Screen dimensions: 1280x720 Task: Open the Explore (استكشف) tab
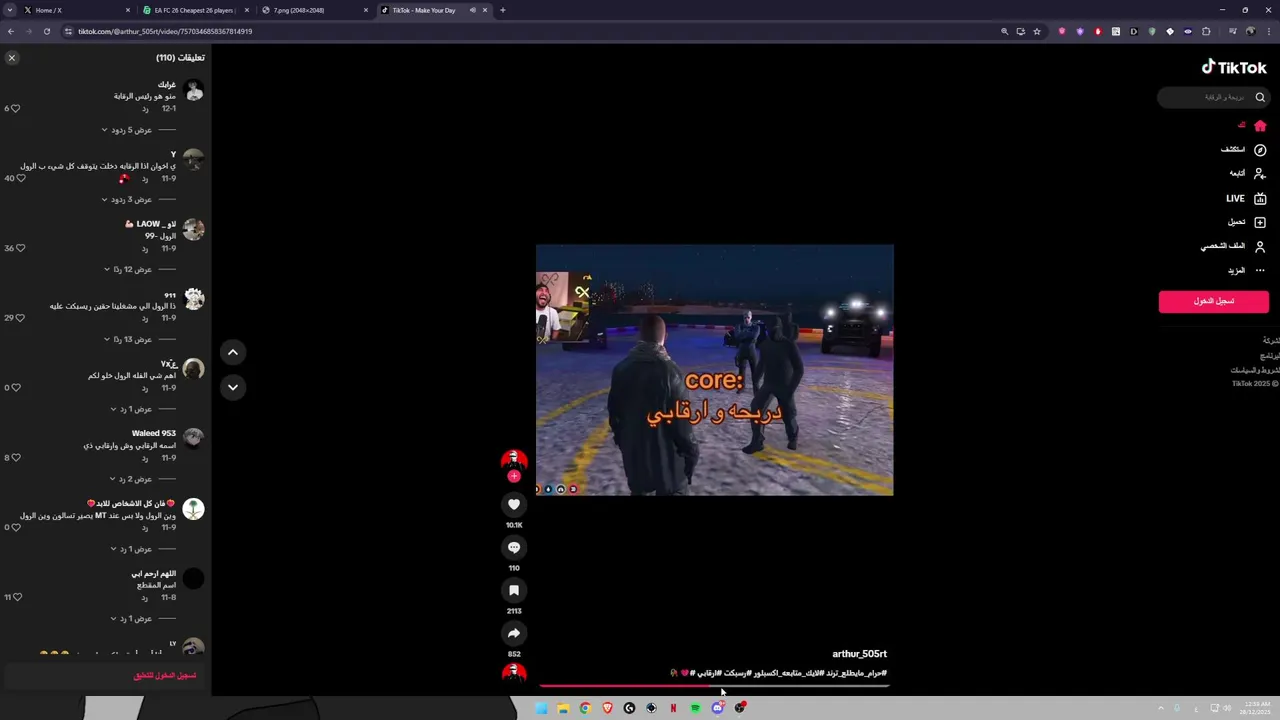click(1244, 150)
